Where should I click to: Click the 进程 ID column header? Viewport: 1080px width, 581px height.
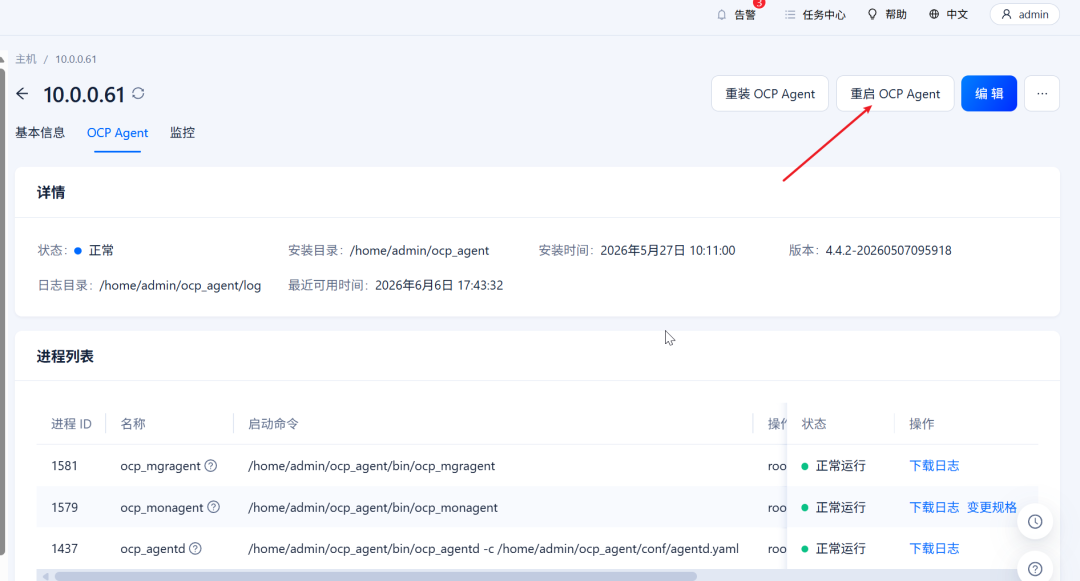click(x=71, y=424)
